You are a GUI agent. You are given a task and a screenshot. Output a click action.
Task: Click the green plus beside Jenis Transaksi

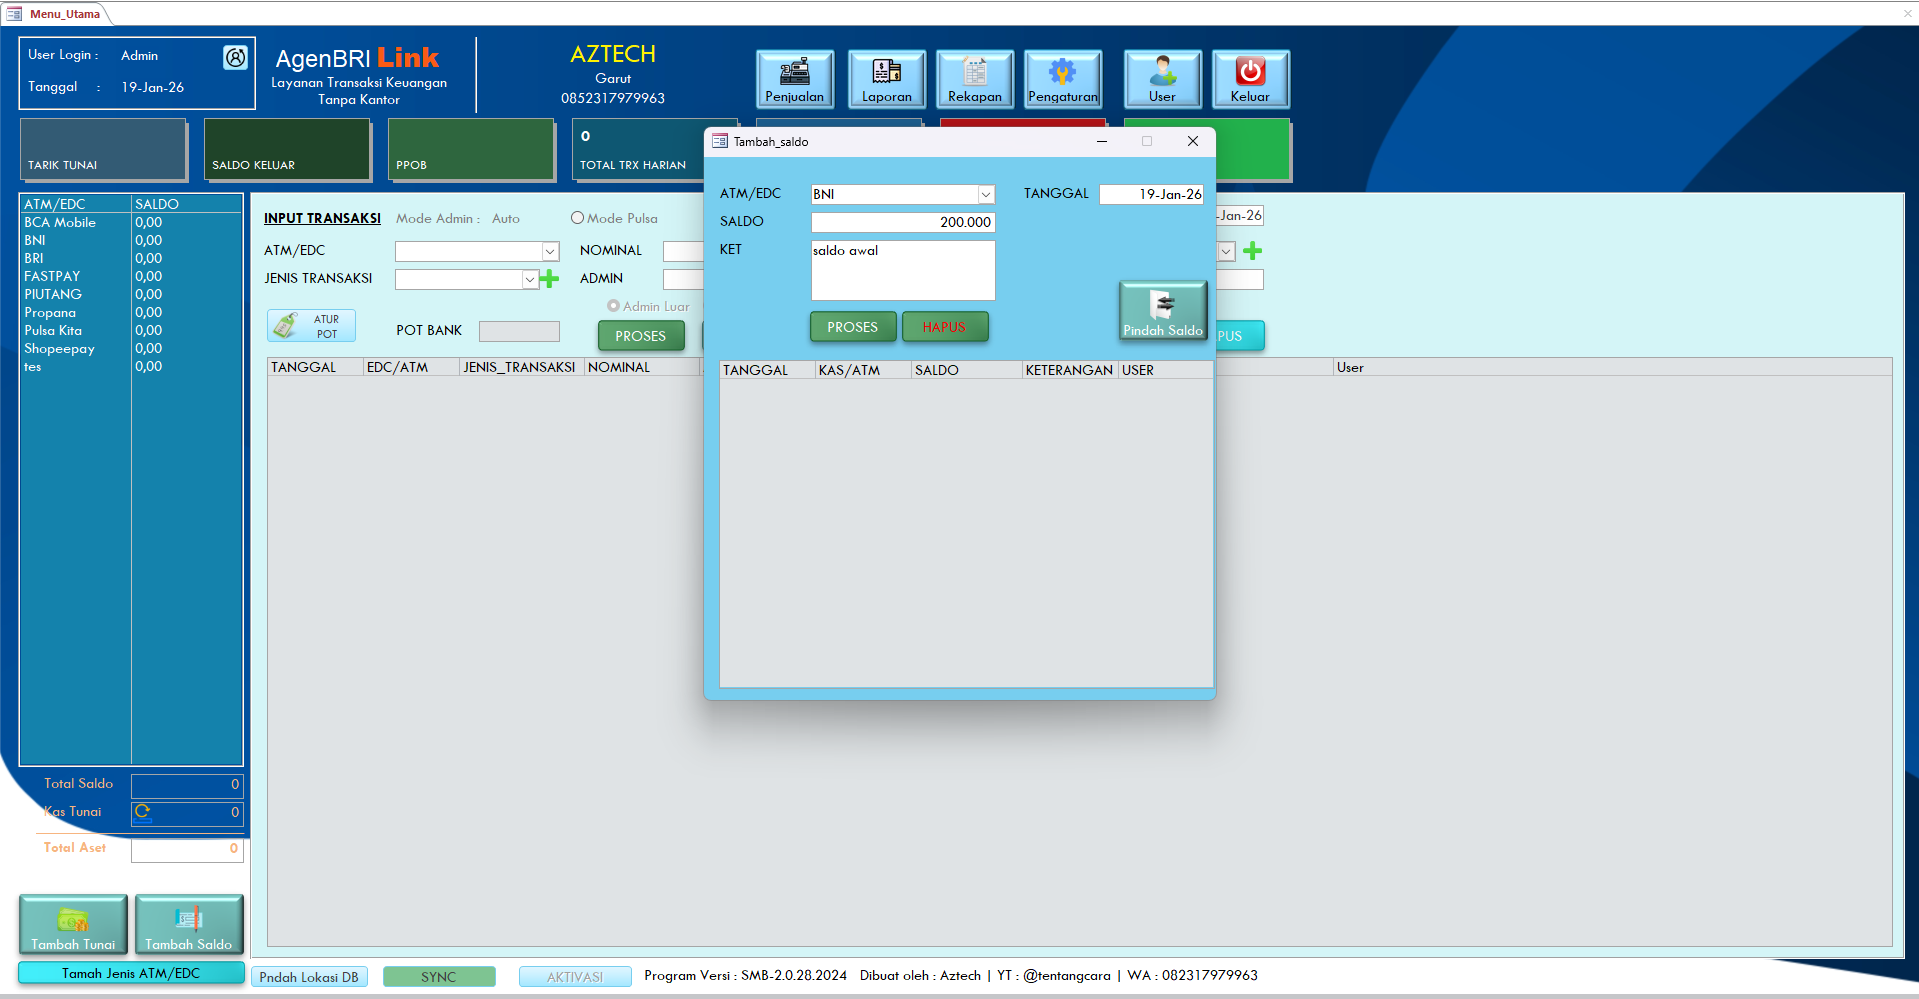(549, 279)
